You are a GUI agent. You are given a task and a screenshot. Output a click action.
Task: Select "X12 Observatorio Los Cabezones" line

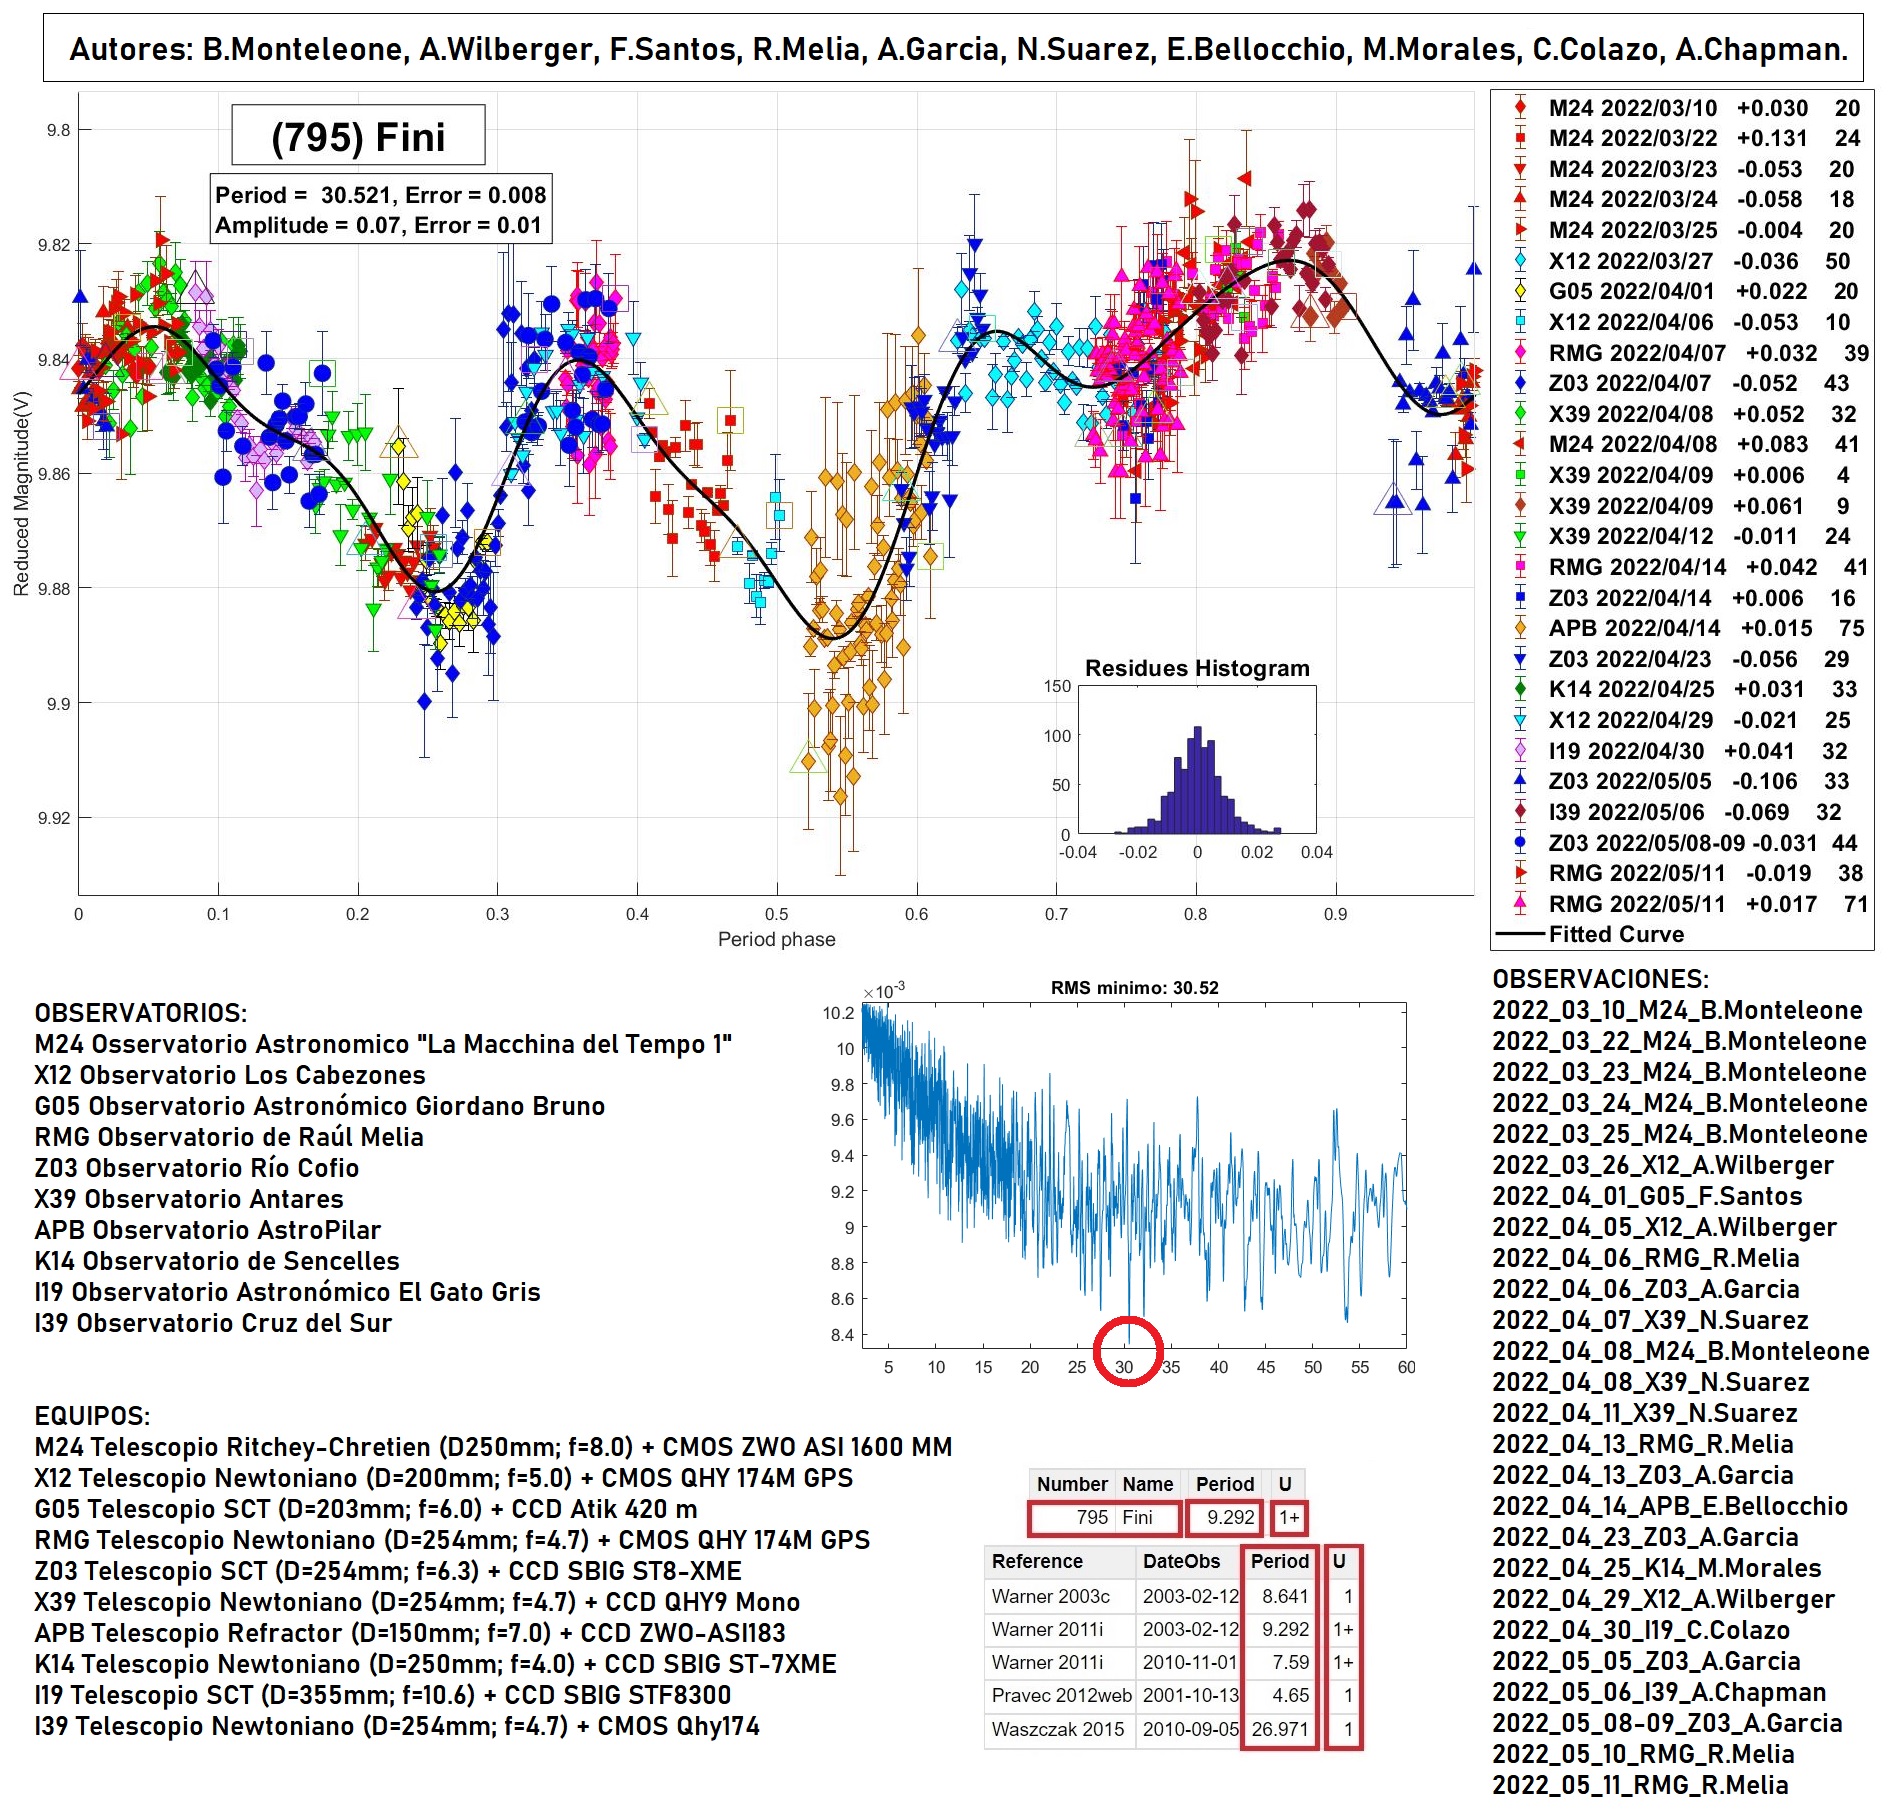point(230,1075)
